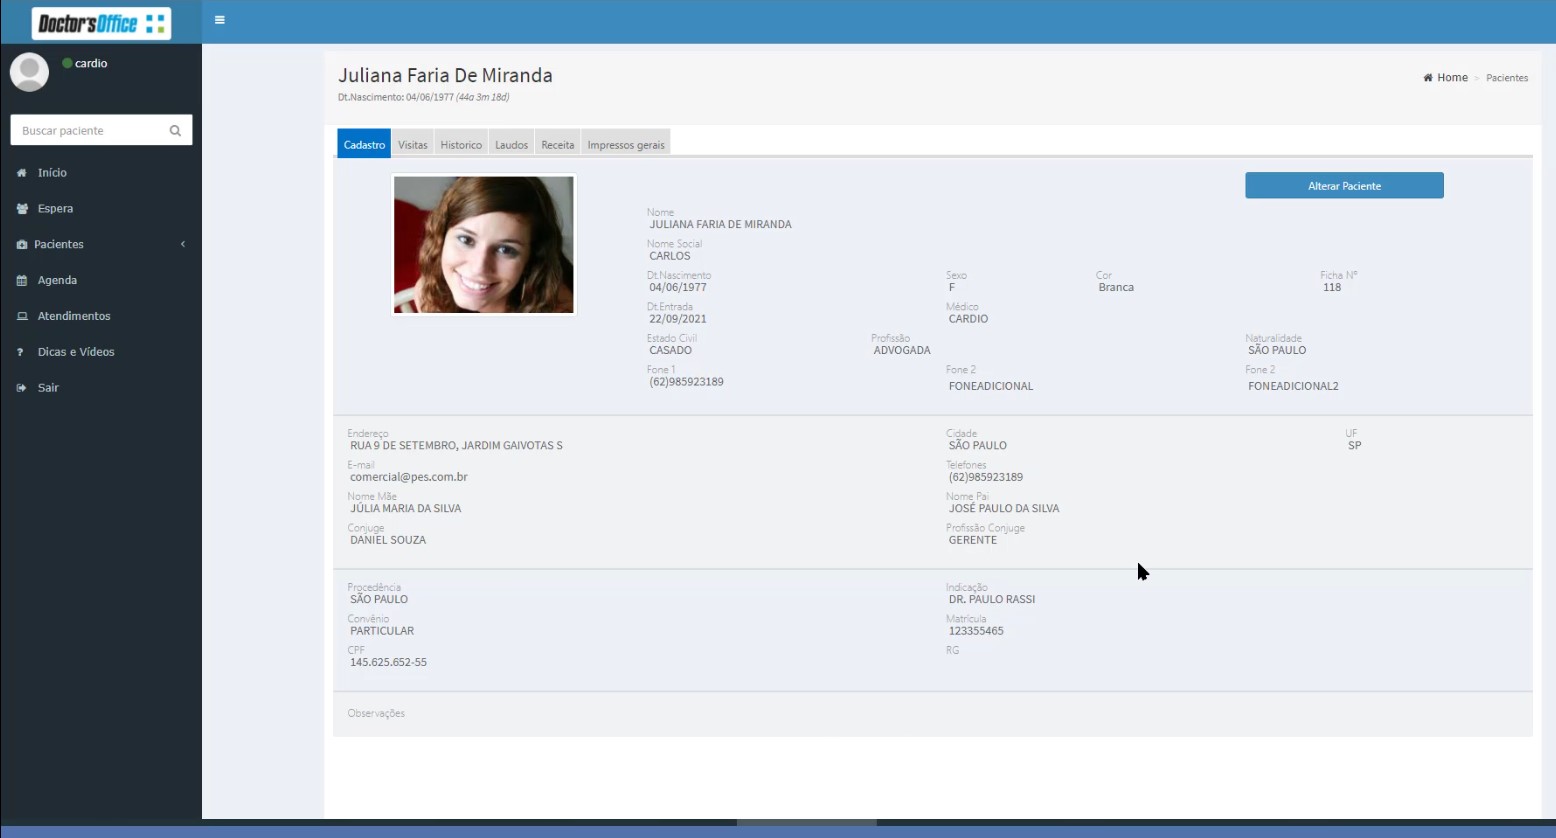Click the Matrícula value 123355465
The height and width of the screenshot is (838, 1556).
coord(976,631)
